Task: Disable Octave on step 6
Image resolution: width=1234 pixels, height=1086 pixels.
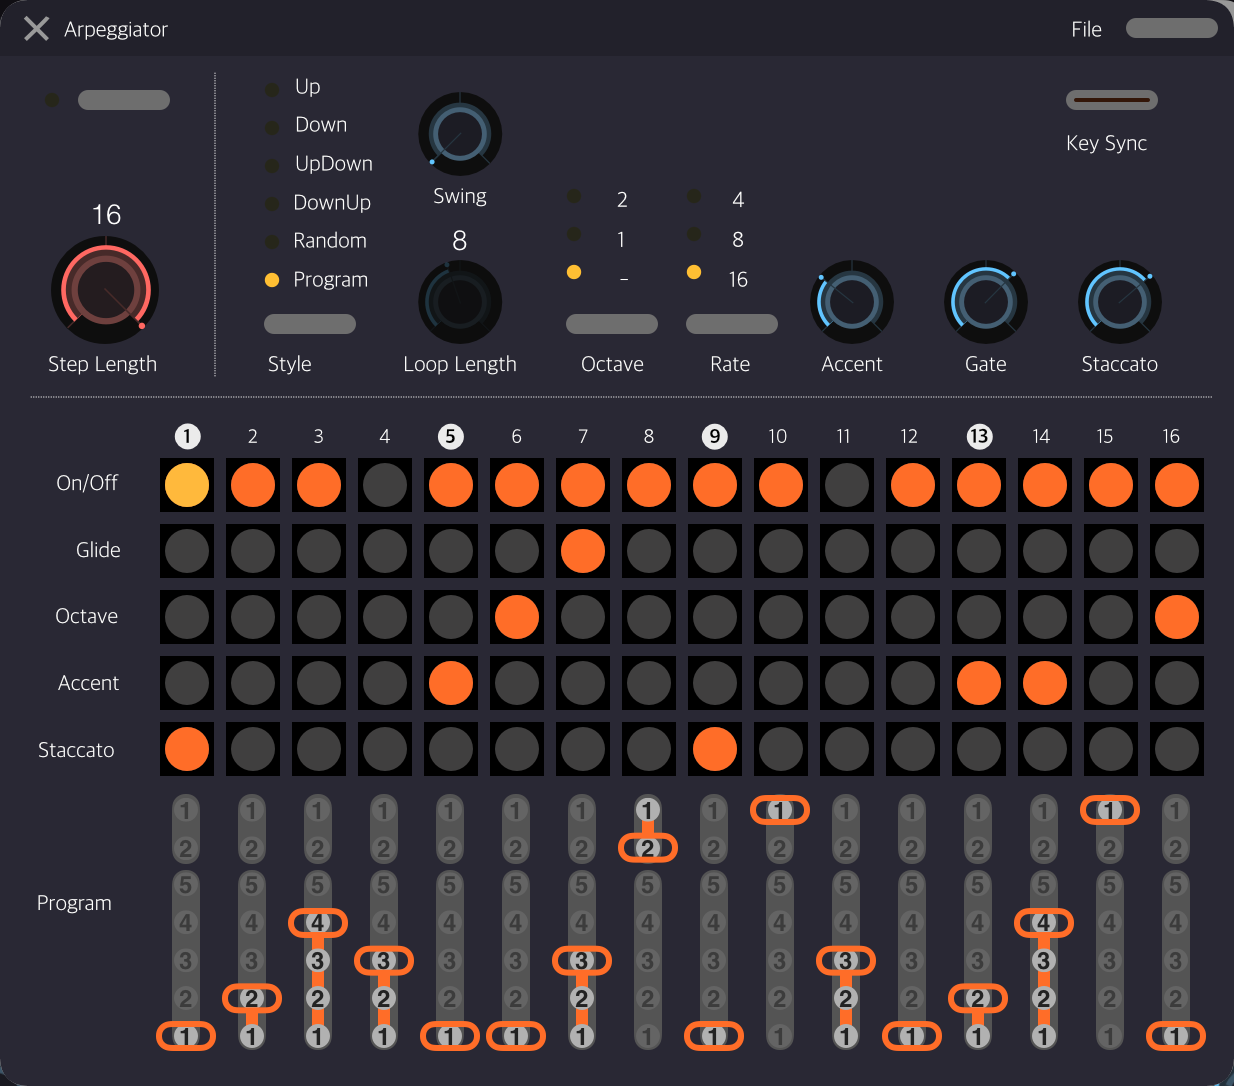Action: pyautogui.click(x=517, y=617)
